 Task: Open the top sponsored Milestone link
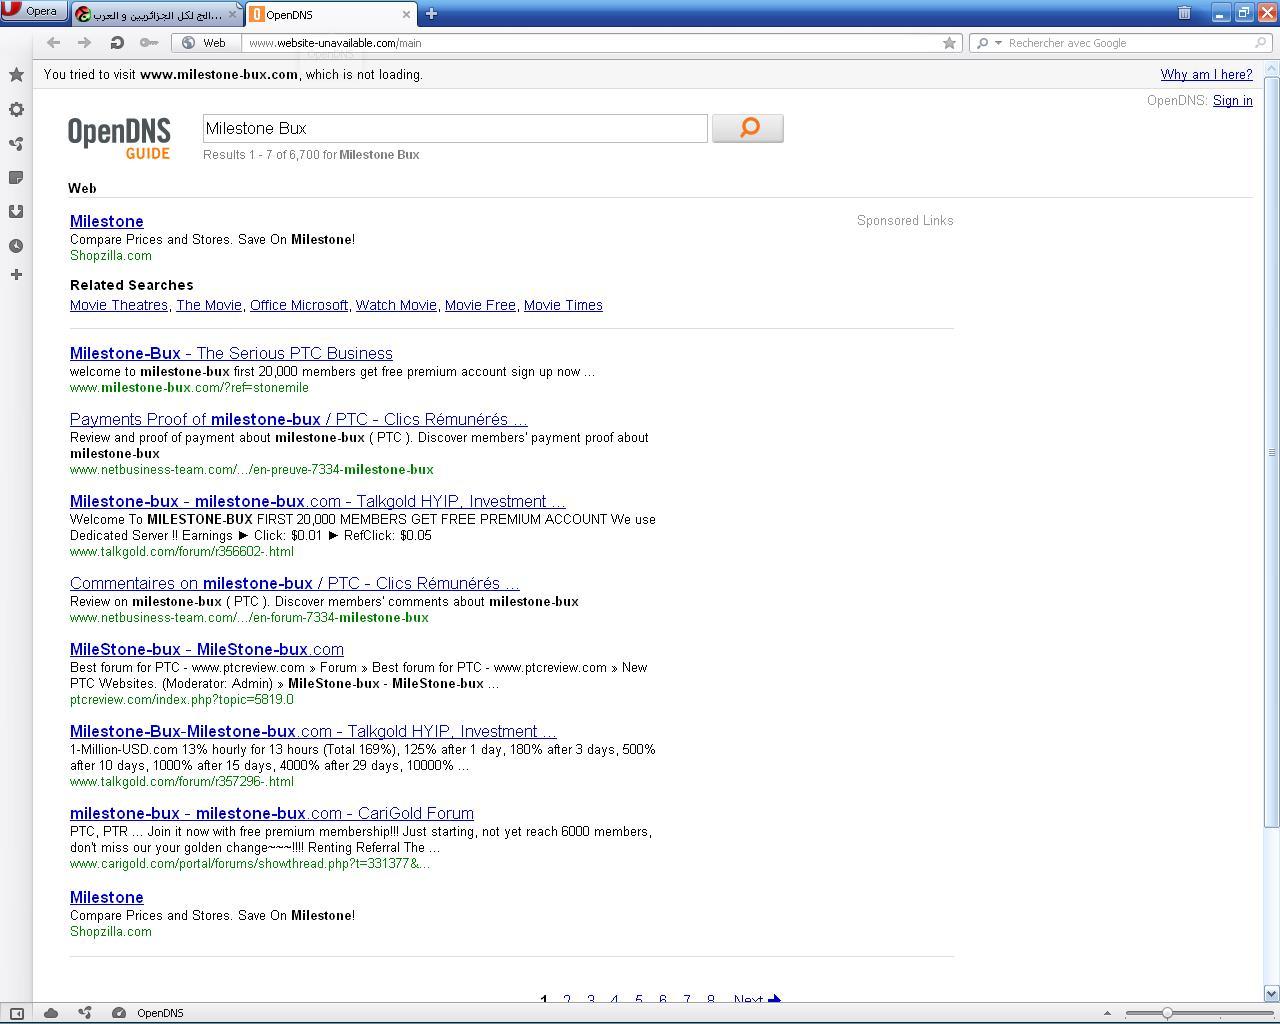107,221
